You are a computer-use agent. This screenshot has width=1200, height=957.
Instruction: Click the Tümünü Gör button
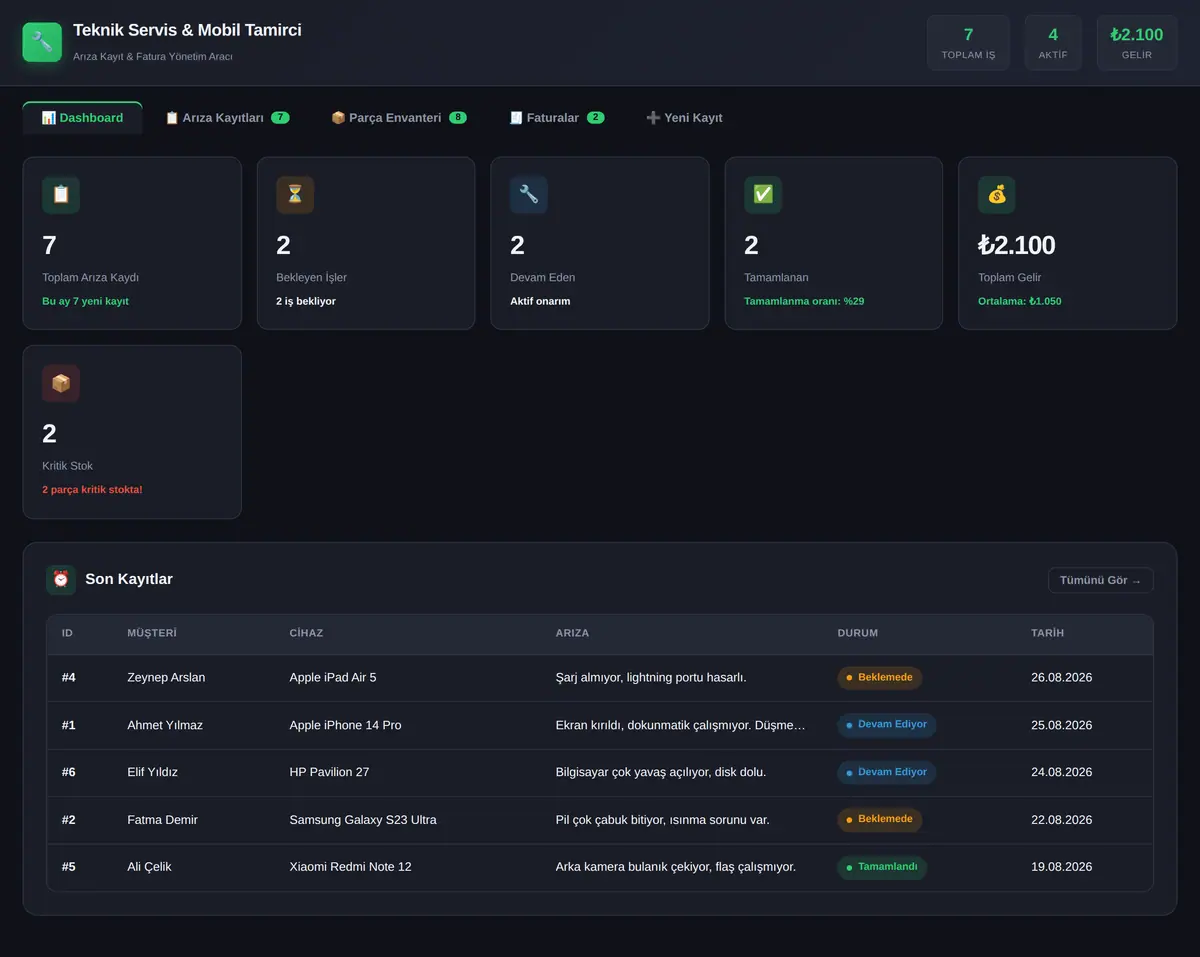point(1100,580)
